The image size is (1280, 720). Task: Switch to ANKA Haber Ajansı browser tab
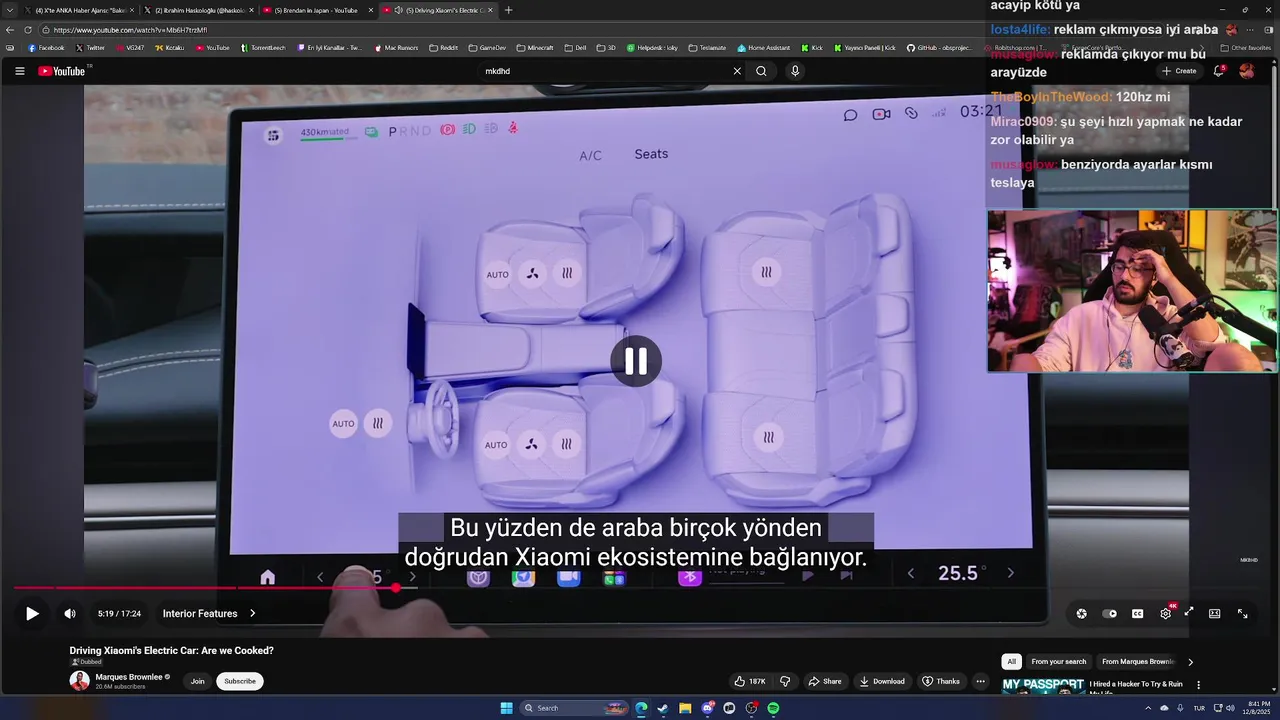79,10
